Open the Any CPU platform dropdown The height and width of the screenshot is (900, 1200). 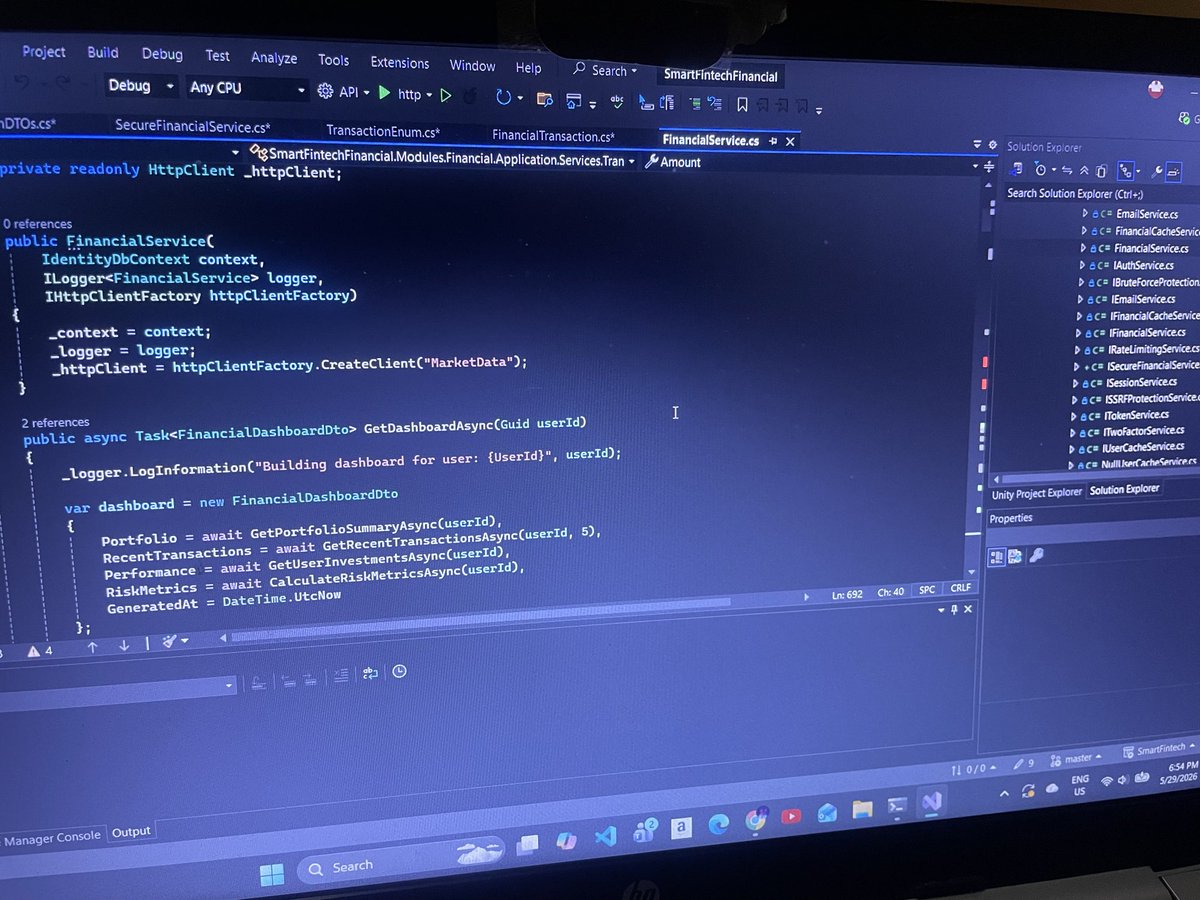click(246, 88)
